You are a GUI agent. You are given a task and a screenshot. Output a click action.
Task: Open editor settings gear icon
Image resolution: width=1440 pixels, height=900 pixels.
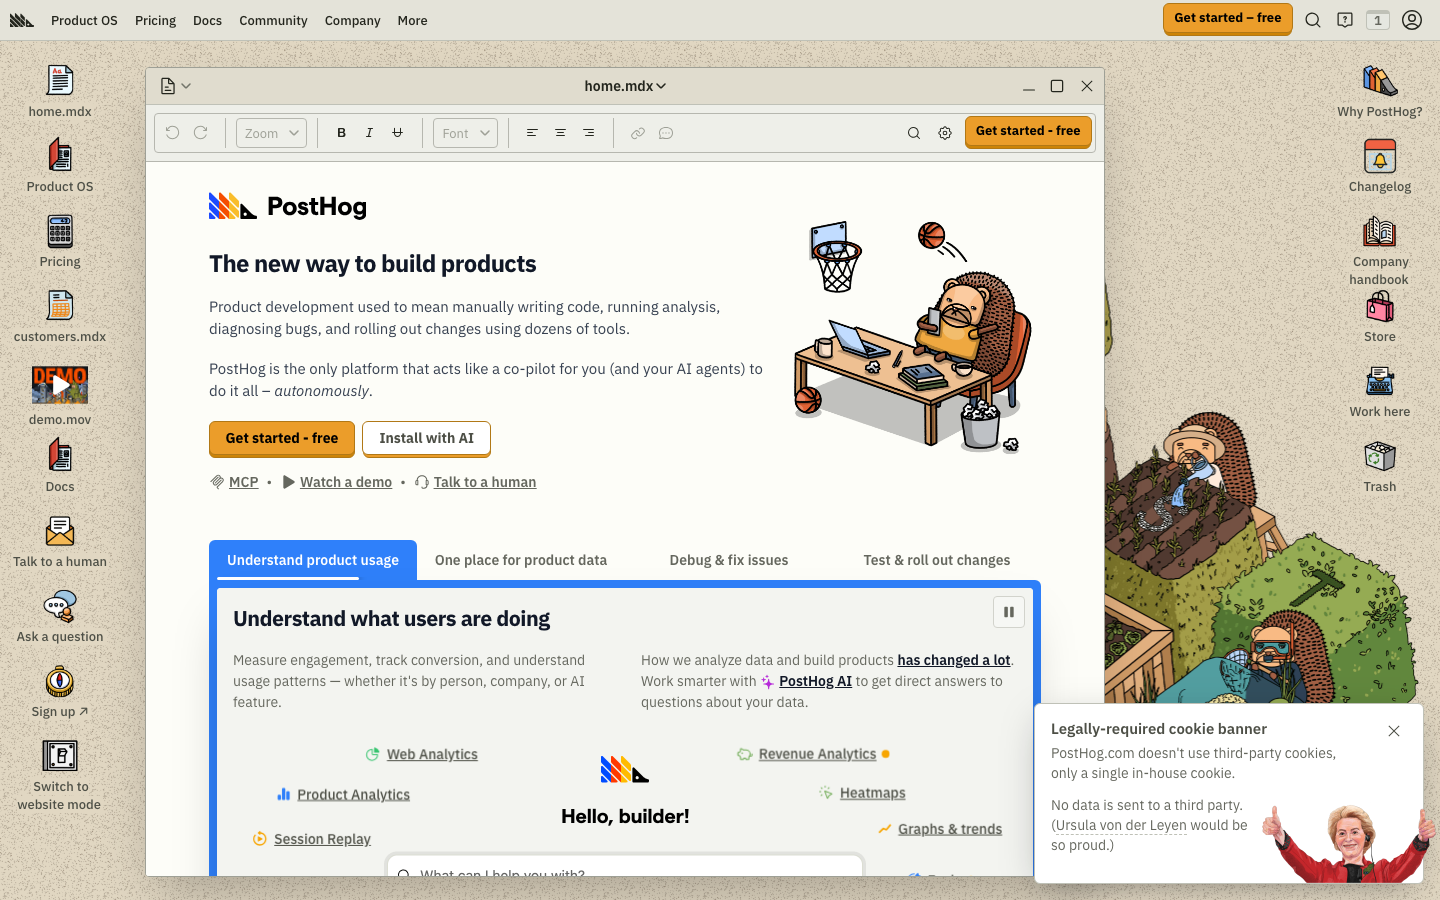coord(945,133)
